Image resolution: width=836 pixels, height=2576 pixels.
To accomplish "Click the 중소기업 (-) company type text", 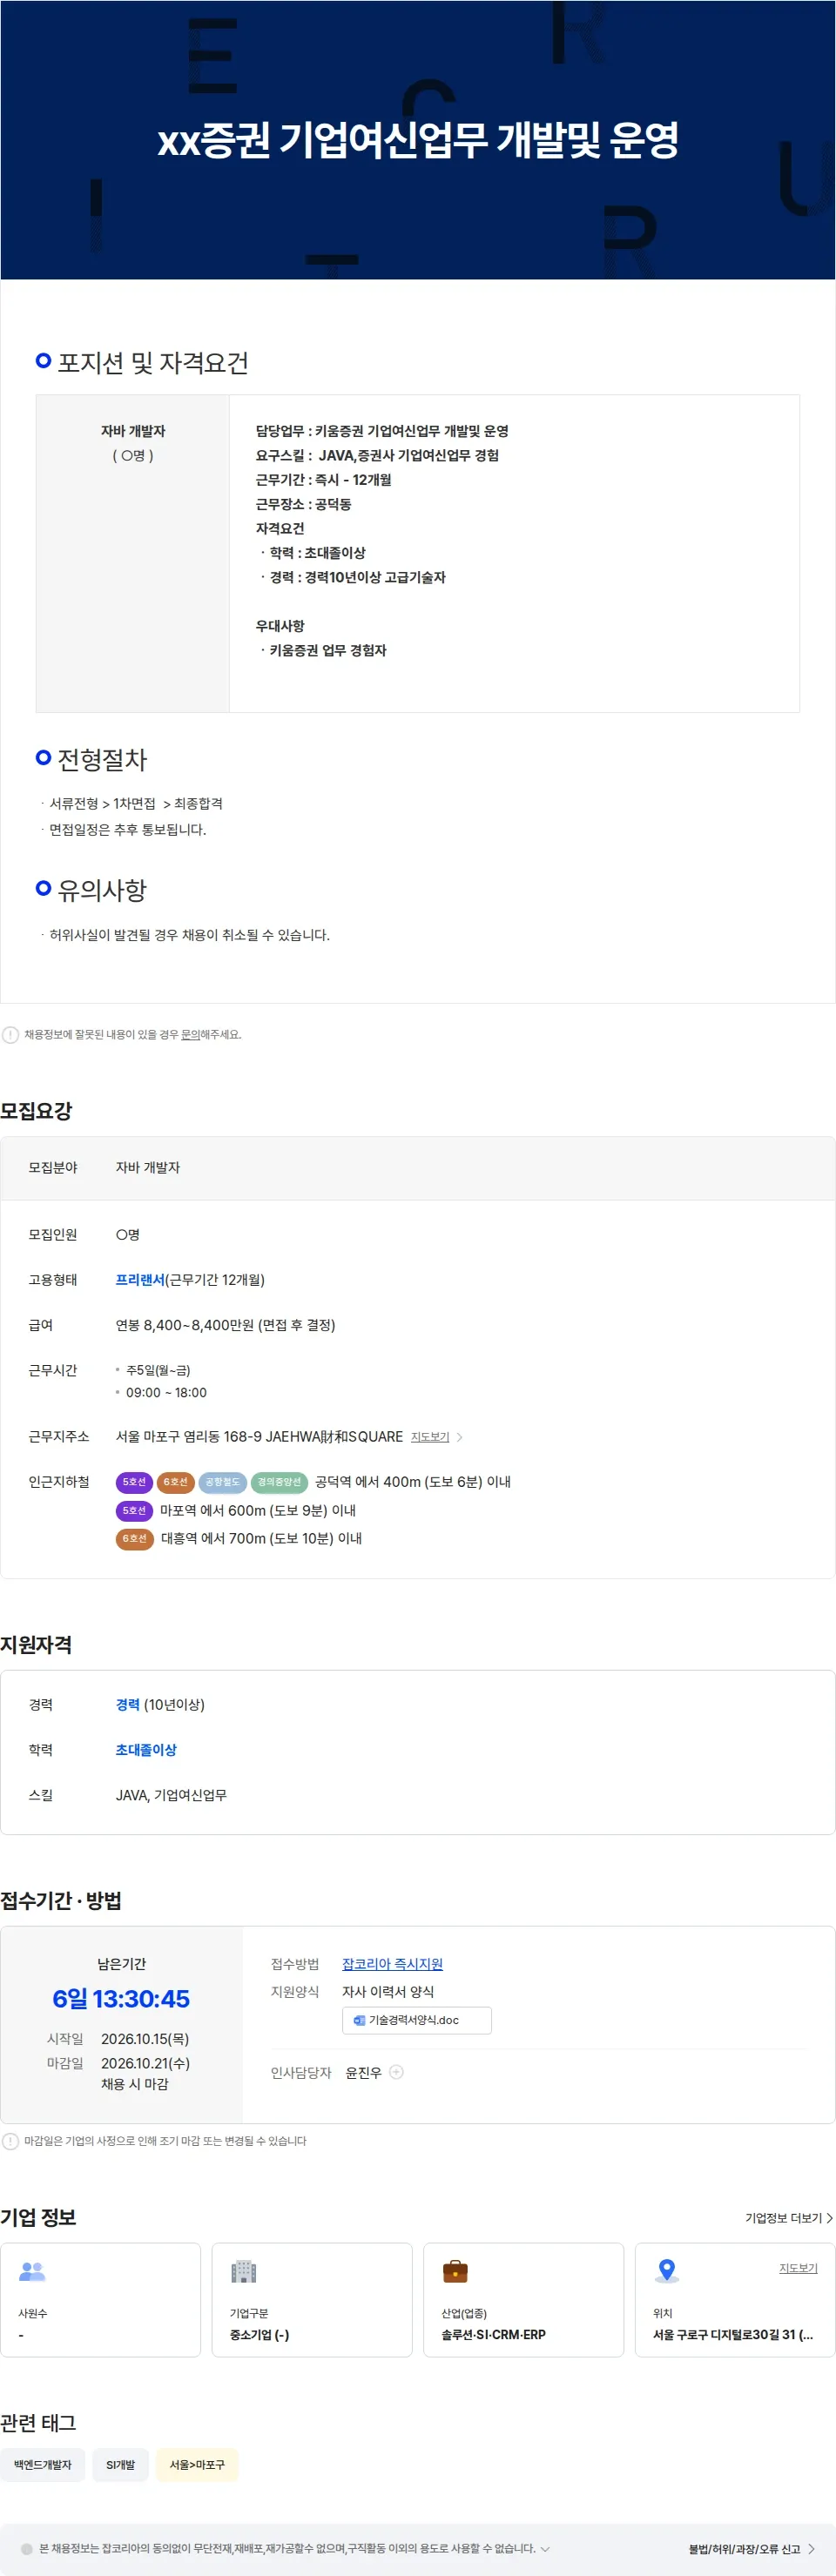I will [x=259, y=2335].
